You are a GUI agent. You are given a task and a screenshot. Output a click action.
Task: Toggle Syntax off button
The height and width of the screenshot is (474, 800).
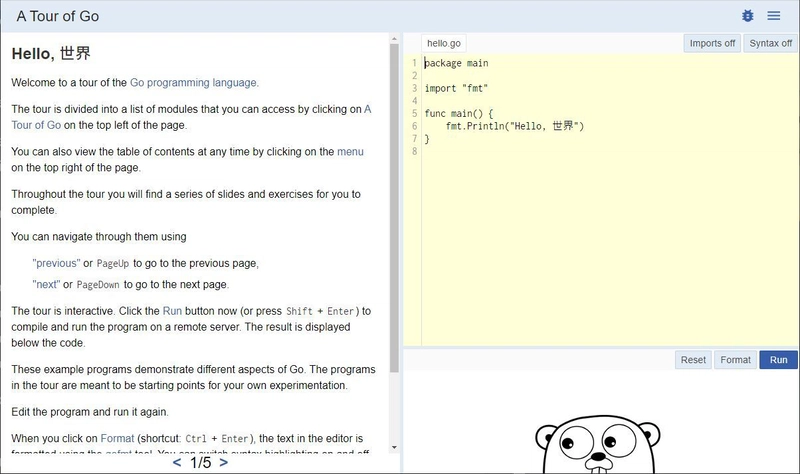tap(770, 43)
